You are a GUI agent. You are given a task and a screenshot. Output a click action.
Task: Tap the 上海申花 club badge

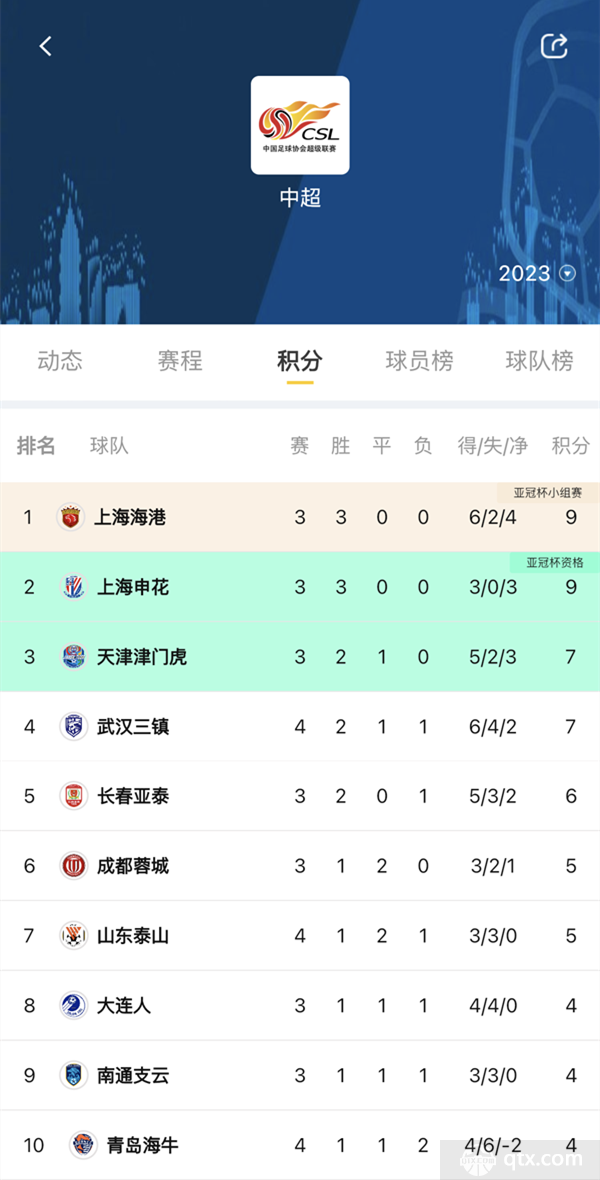pyautogui.click(x=74, y=587)
